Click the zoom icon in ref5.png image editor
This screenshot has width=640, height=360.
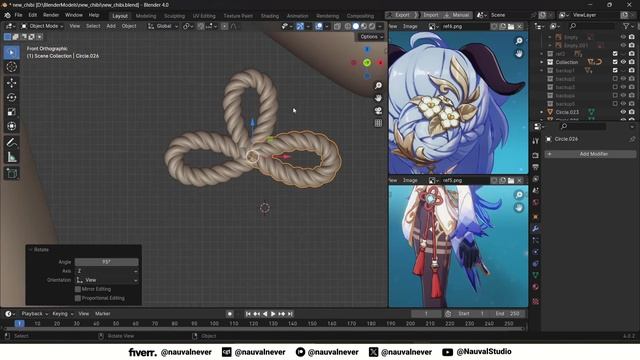pyautogui.click(x=519, y=195)
